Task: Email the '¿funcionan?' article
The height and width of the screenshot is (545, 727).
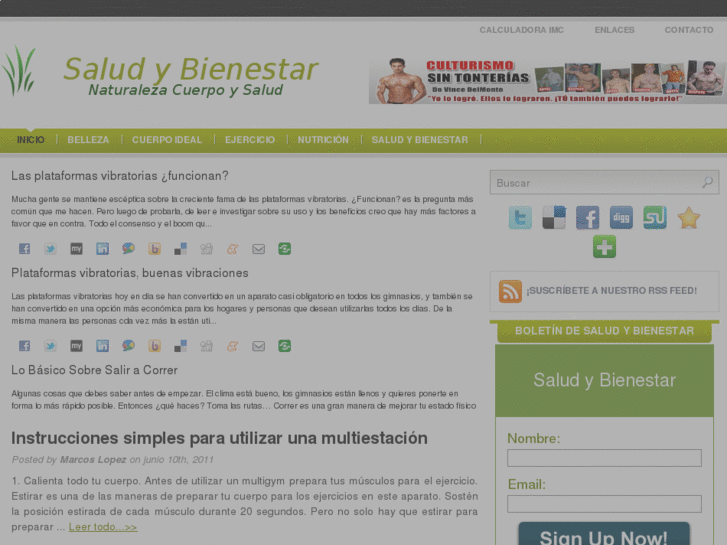Action: coord(258,249)
